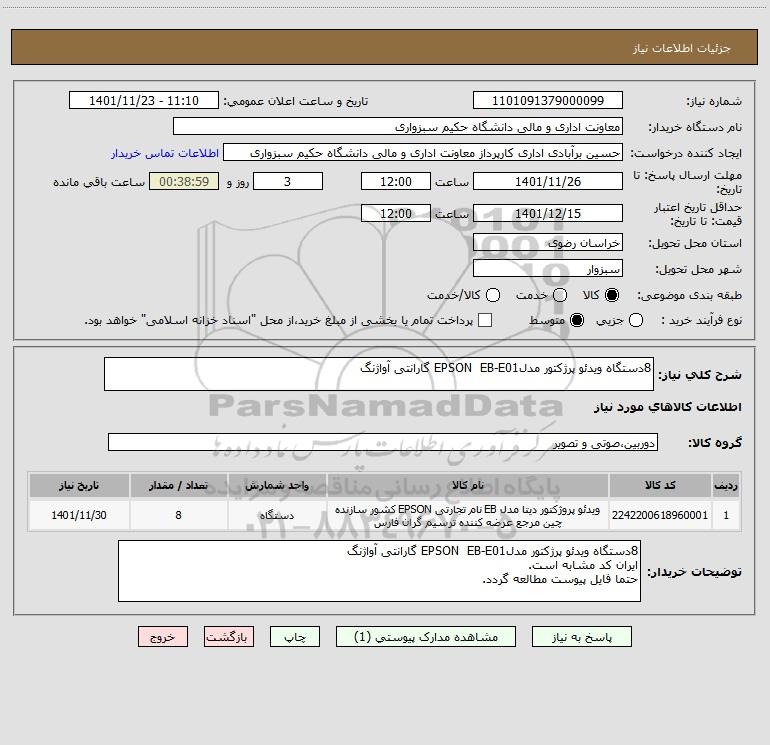
Task: Click the جزئیات اطلاعات نیاز header title
Action: 682,48
